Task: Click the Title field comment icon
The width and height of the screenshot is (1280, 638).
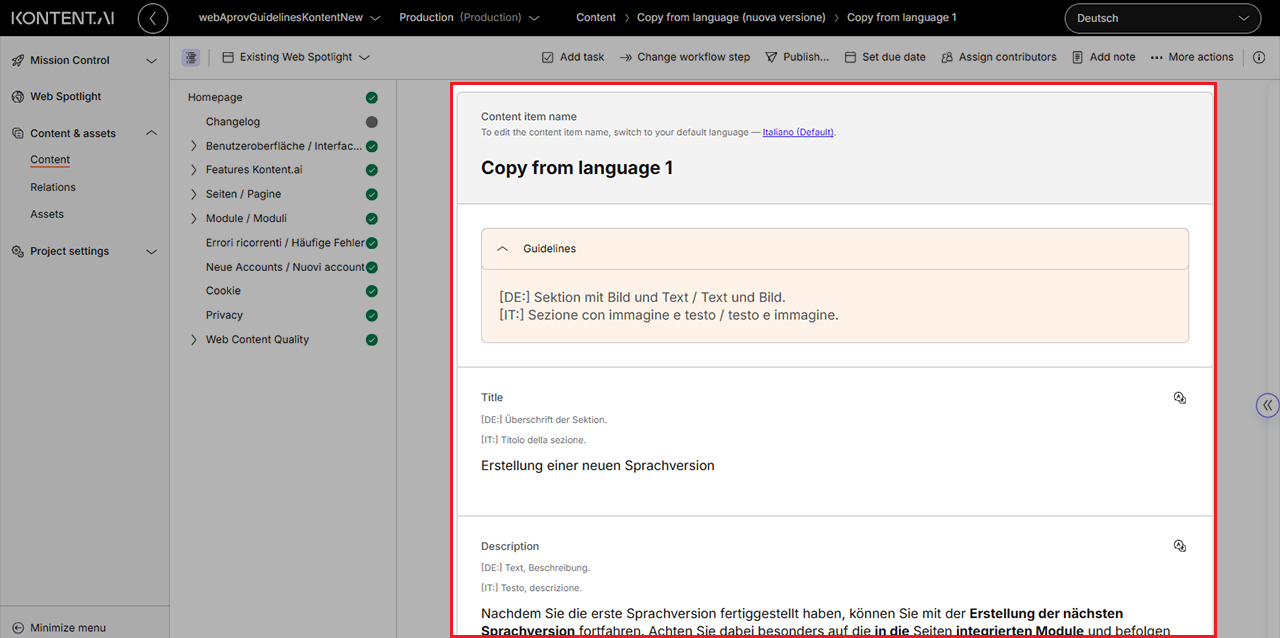Action: point(1180,398)
